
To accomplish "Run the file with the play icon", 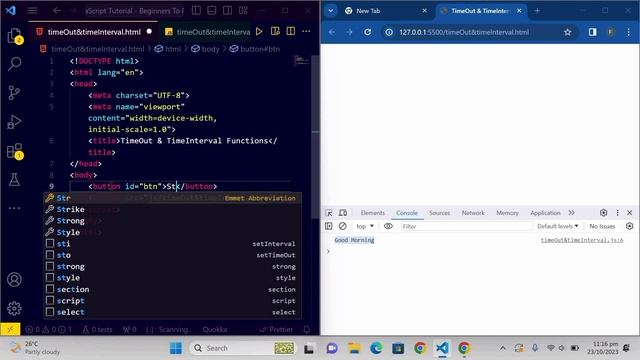I will [x=259, y=31].
